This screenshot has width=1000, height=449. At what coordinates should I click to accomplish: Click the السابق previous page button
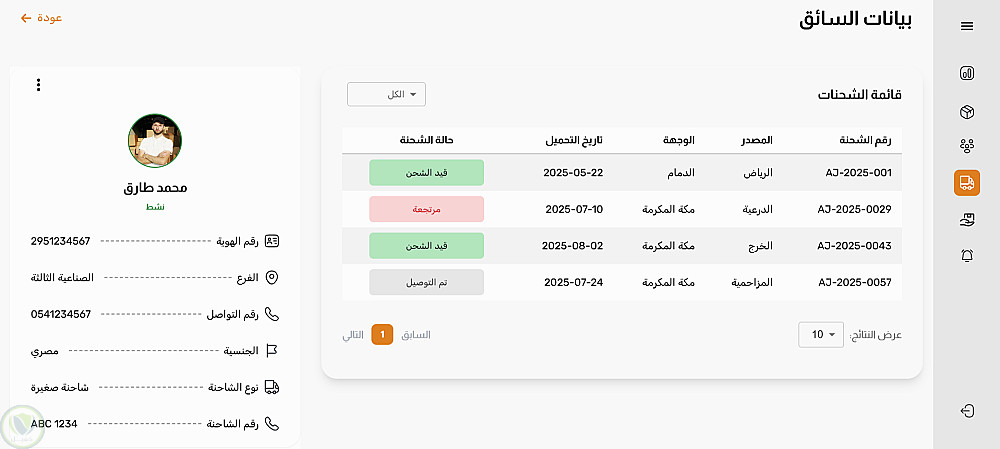416,335
